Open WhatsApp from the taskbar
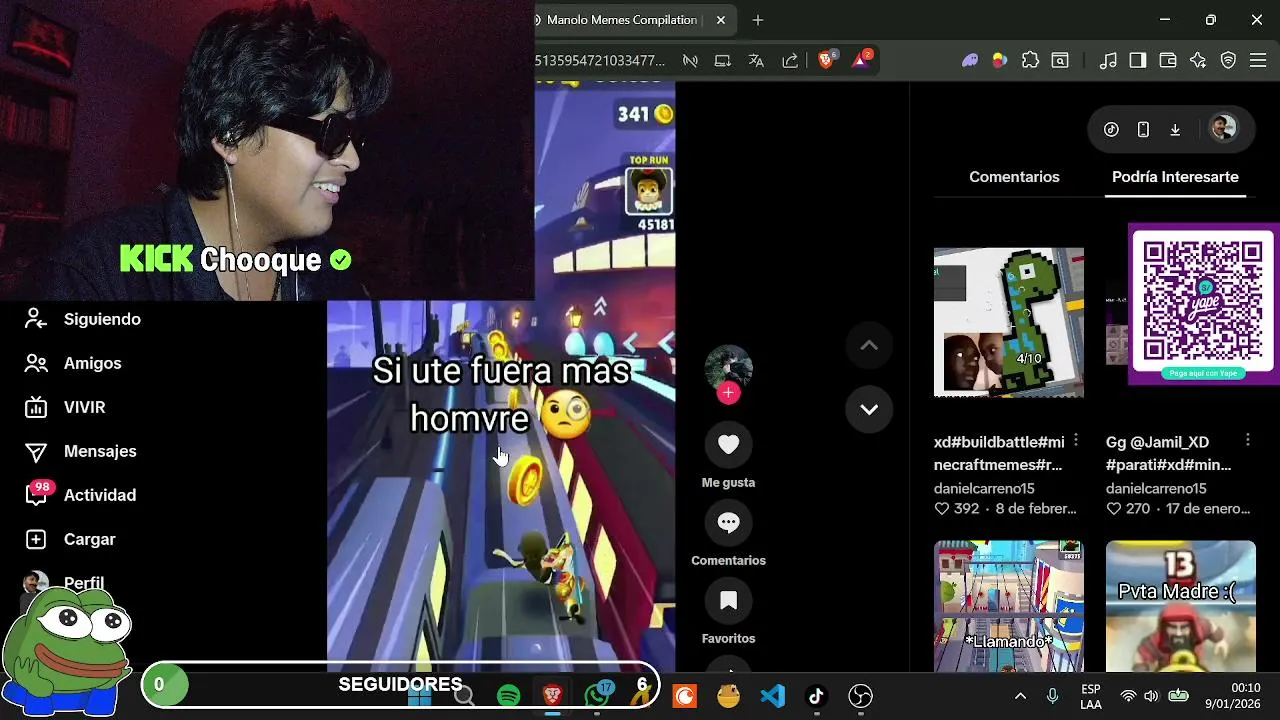 598,695
